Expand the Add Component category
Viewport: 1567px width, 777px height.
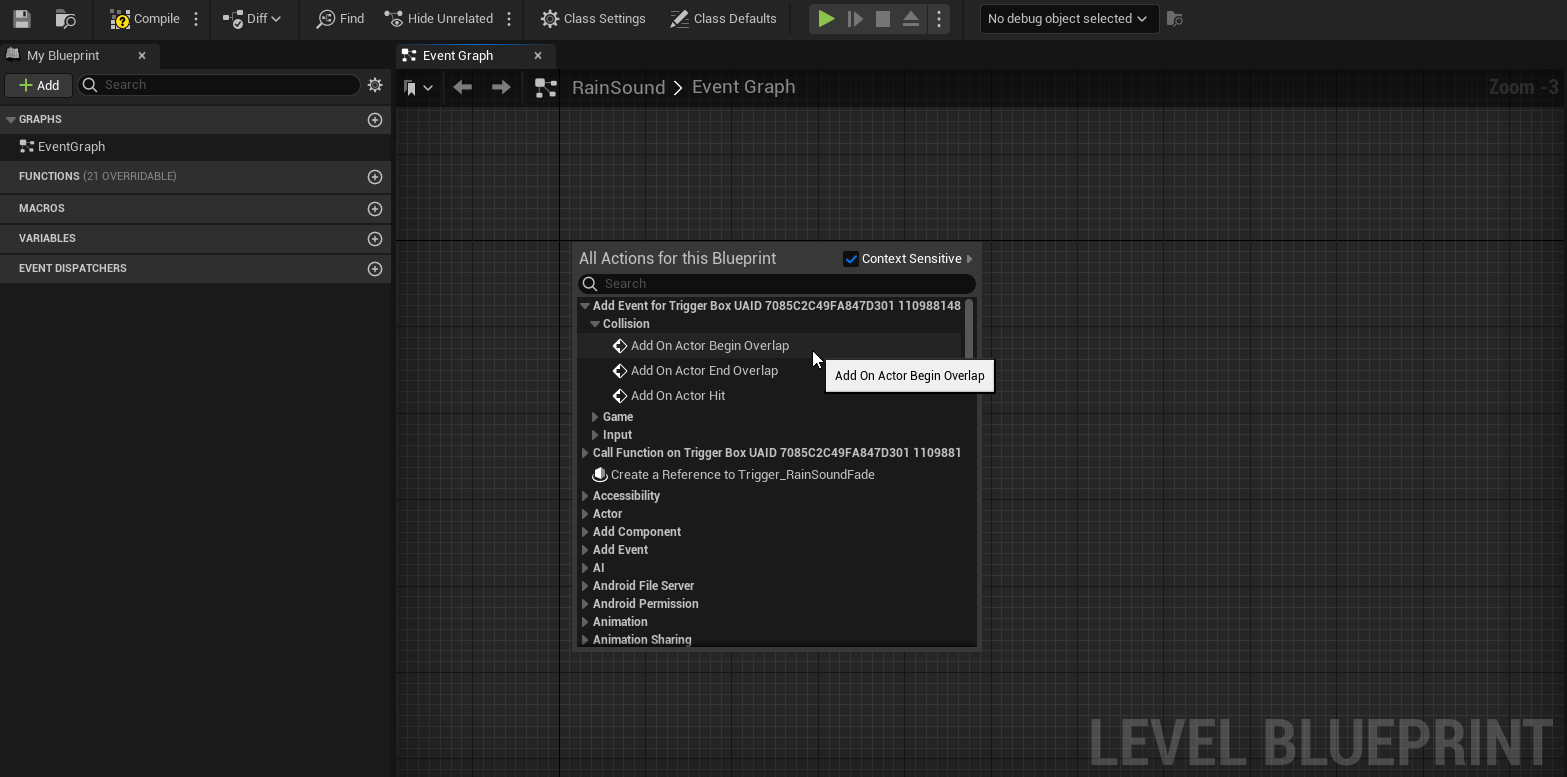coord(585,532)
